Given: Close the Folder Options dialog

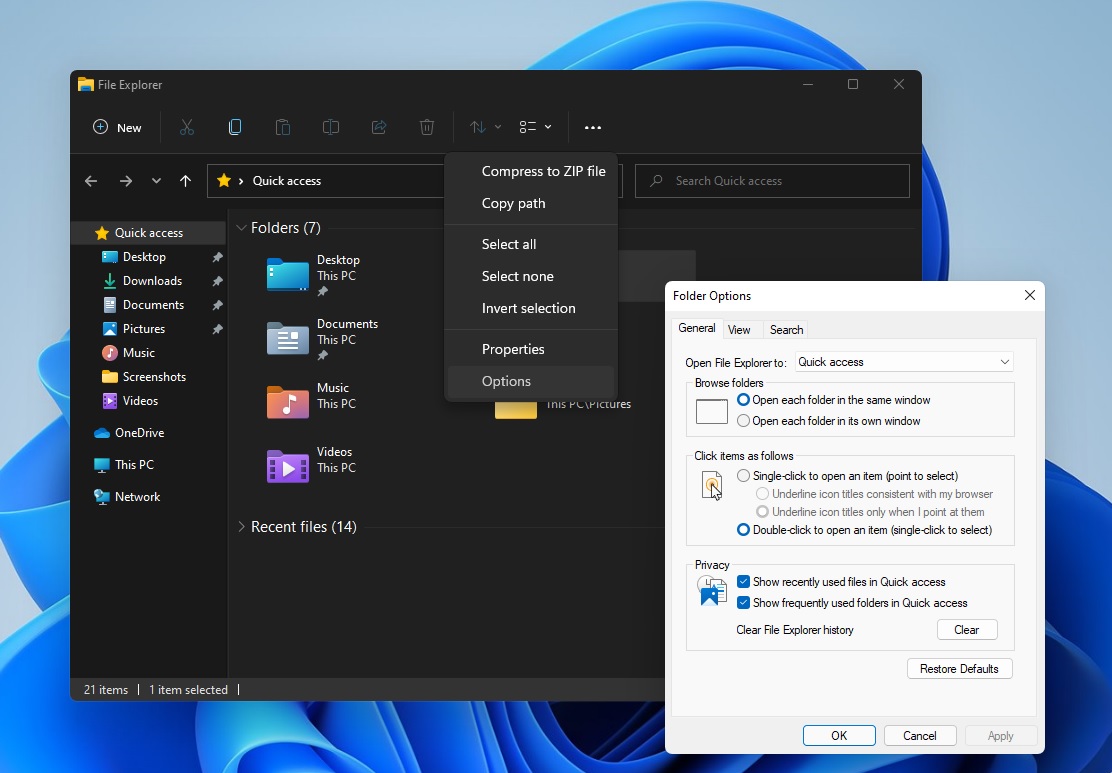Looking at the screenshot, I should click(1030, 295).
